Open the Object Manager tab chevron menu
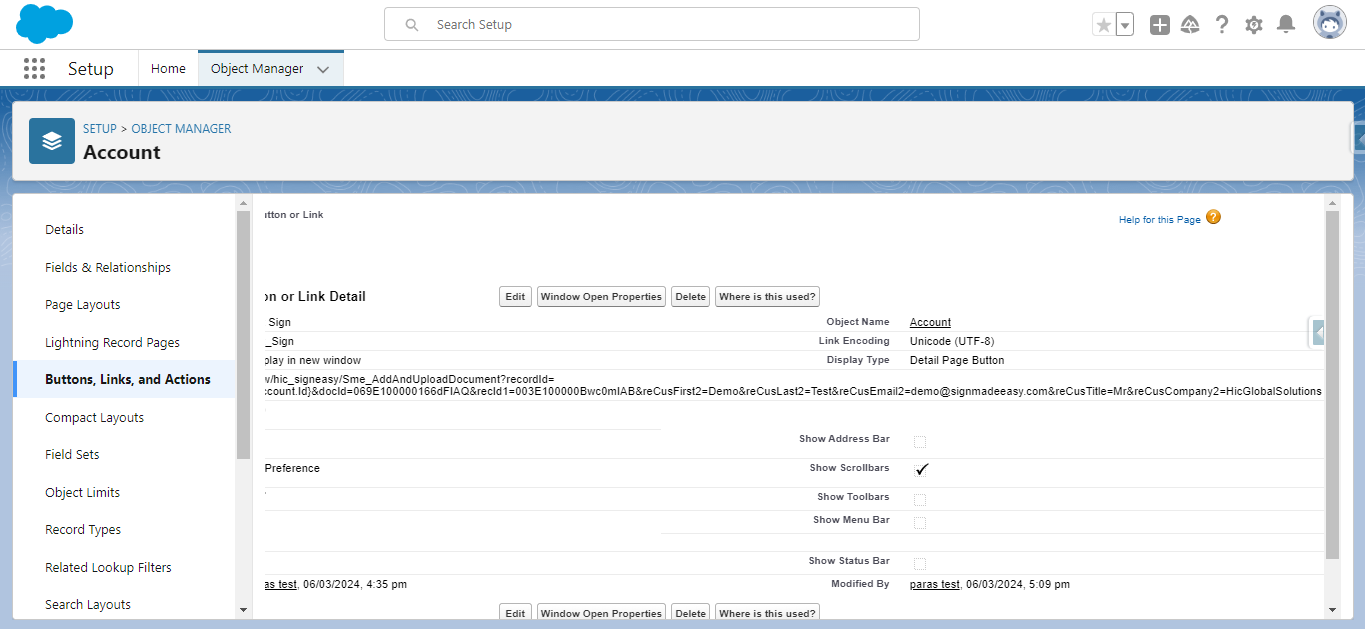This screenshot has width=1365, height=629. [323, 69]
